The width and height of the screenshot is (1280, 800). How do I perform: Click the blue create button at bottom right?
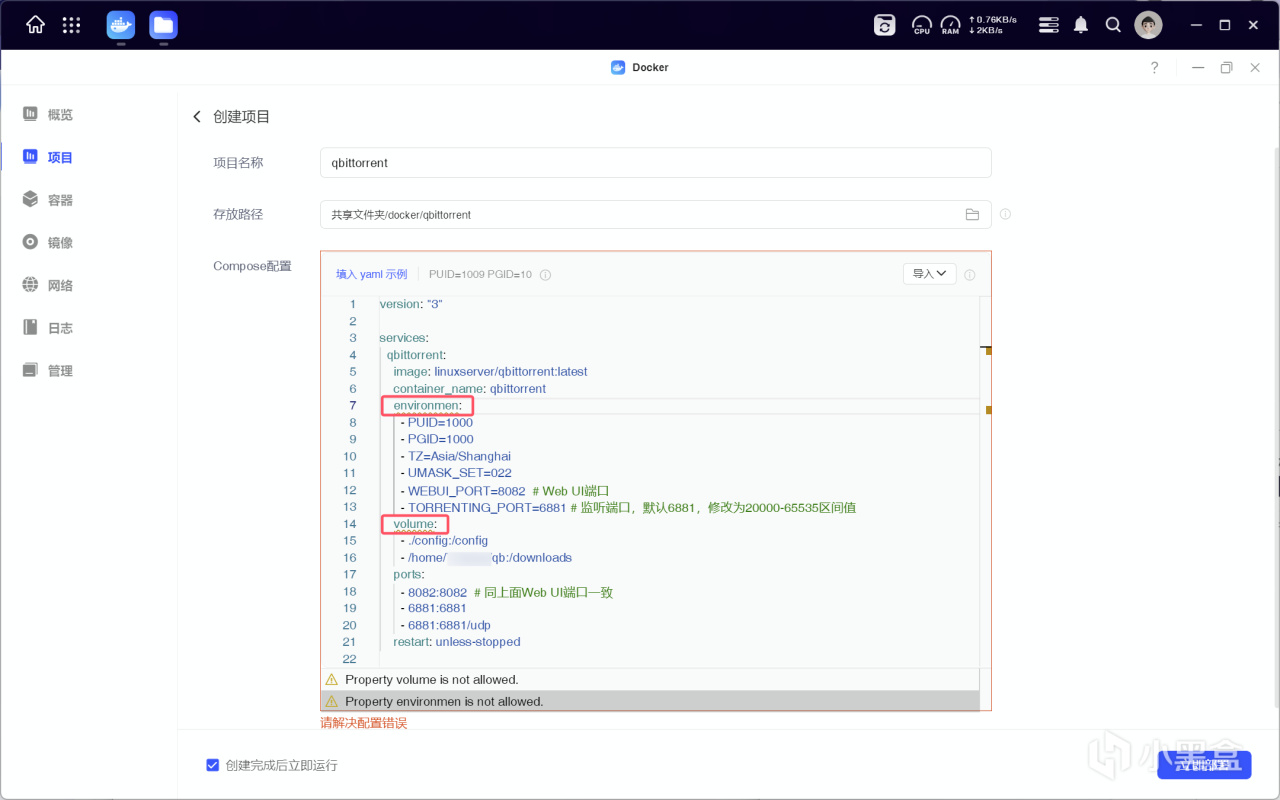[x=1204, y=765]
